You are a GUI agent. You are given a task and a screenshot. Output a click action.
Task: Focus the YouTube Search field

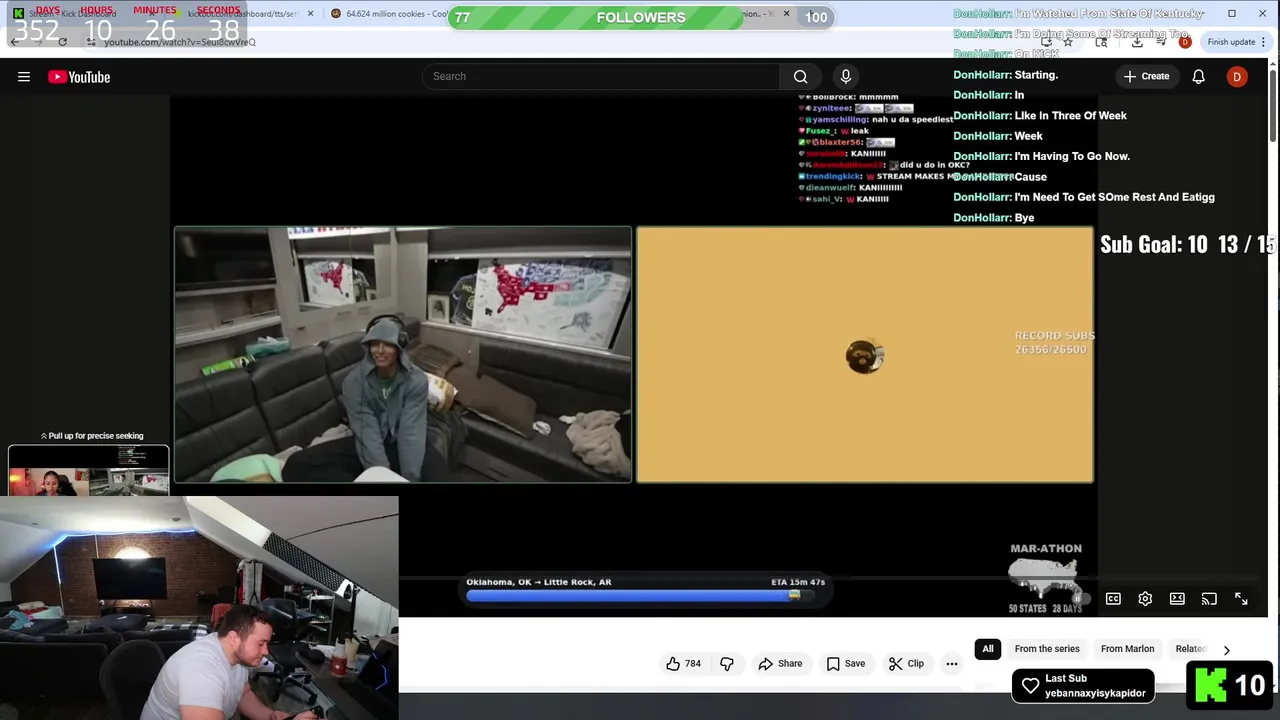coord(601,76)
